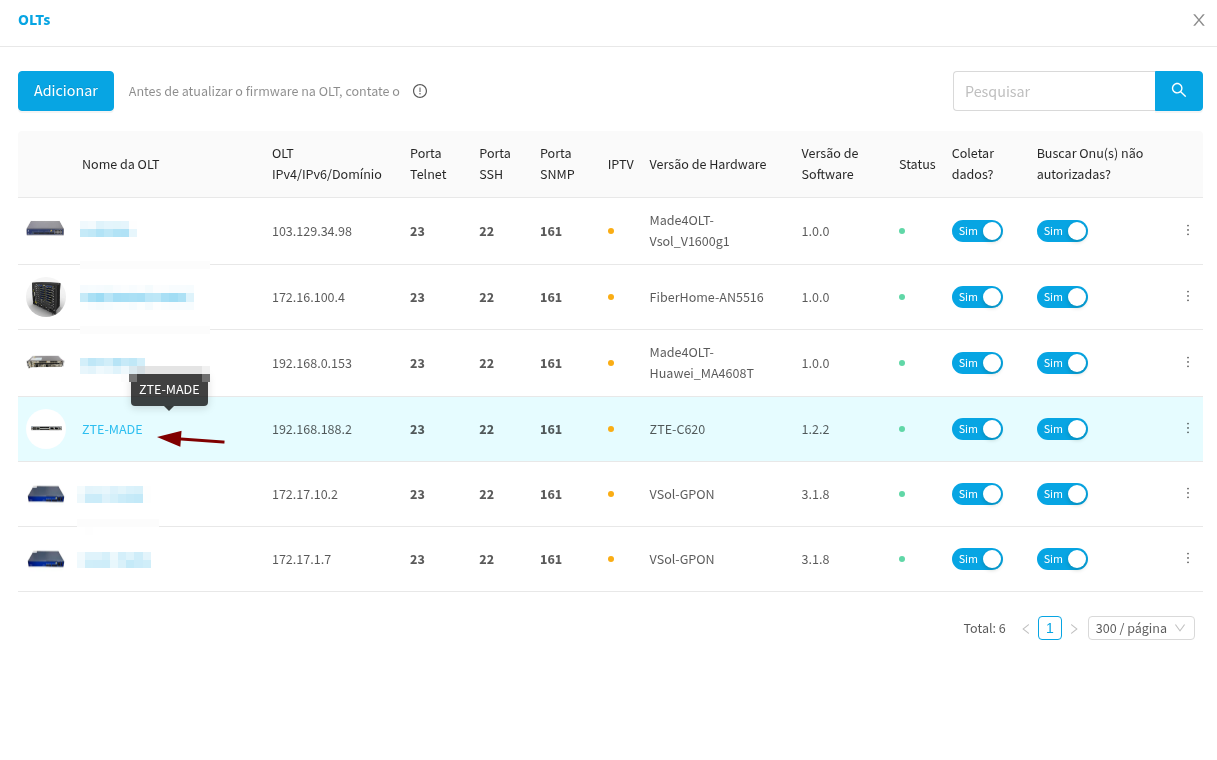Toggle unauthorized ONU search for Huawei_MA4608T row
This screenshot has width=1217, height=760.
tap(1061, 363)
